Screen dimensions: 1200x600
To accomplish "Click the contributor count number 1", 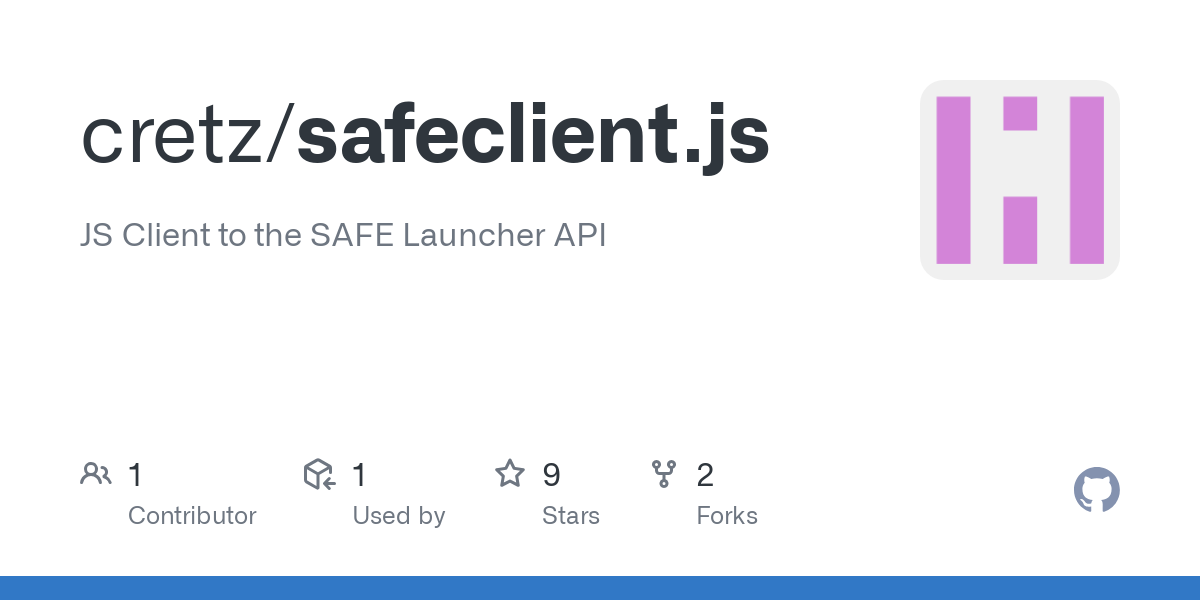I will (136, 475).
